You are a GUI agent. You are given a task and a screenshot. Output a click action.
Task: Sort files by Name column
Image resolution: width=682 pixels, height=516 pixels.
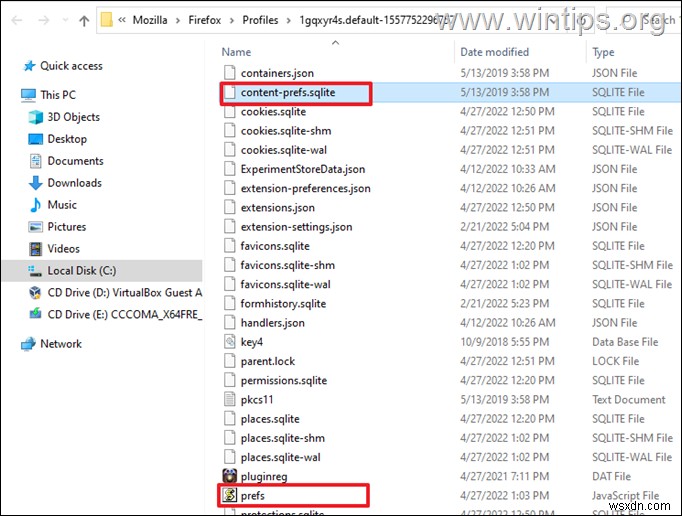pos(236,52)
